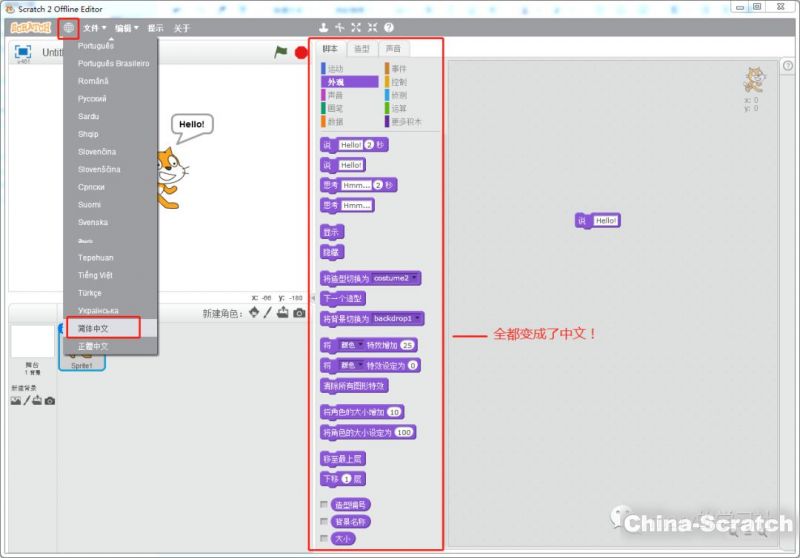Select Svenska language

(x=110, y=222)
